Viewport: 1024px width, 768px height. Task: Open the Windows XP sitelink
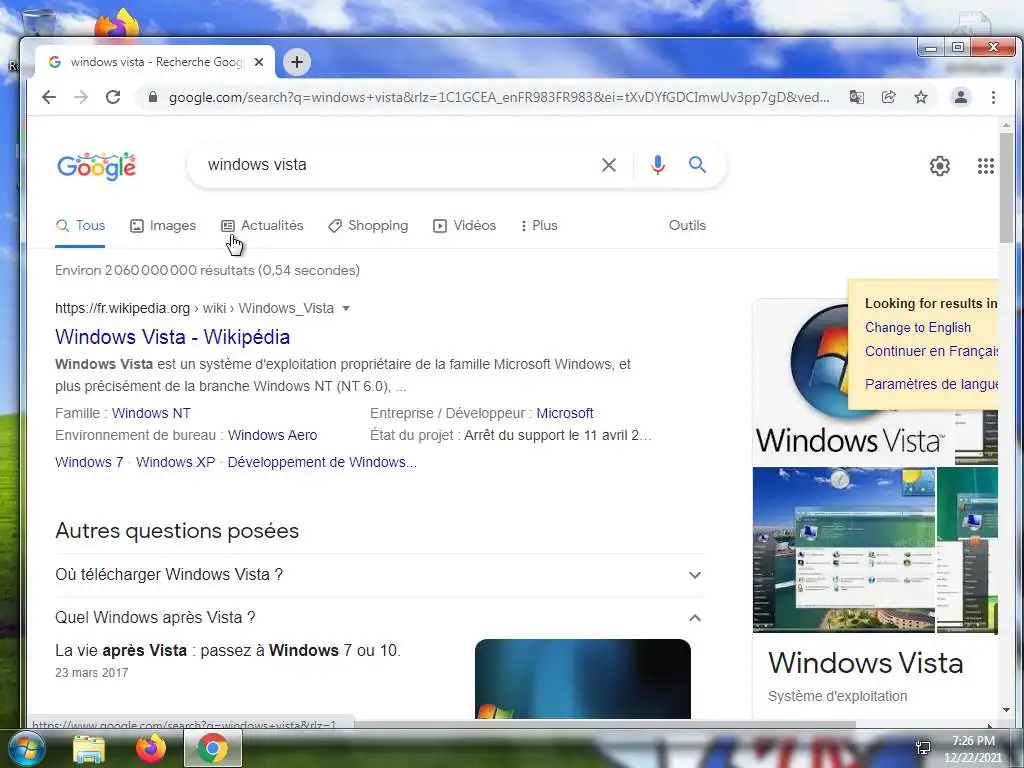click(176, 462)
